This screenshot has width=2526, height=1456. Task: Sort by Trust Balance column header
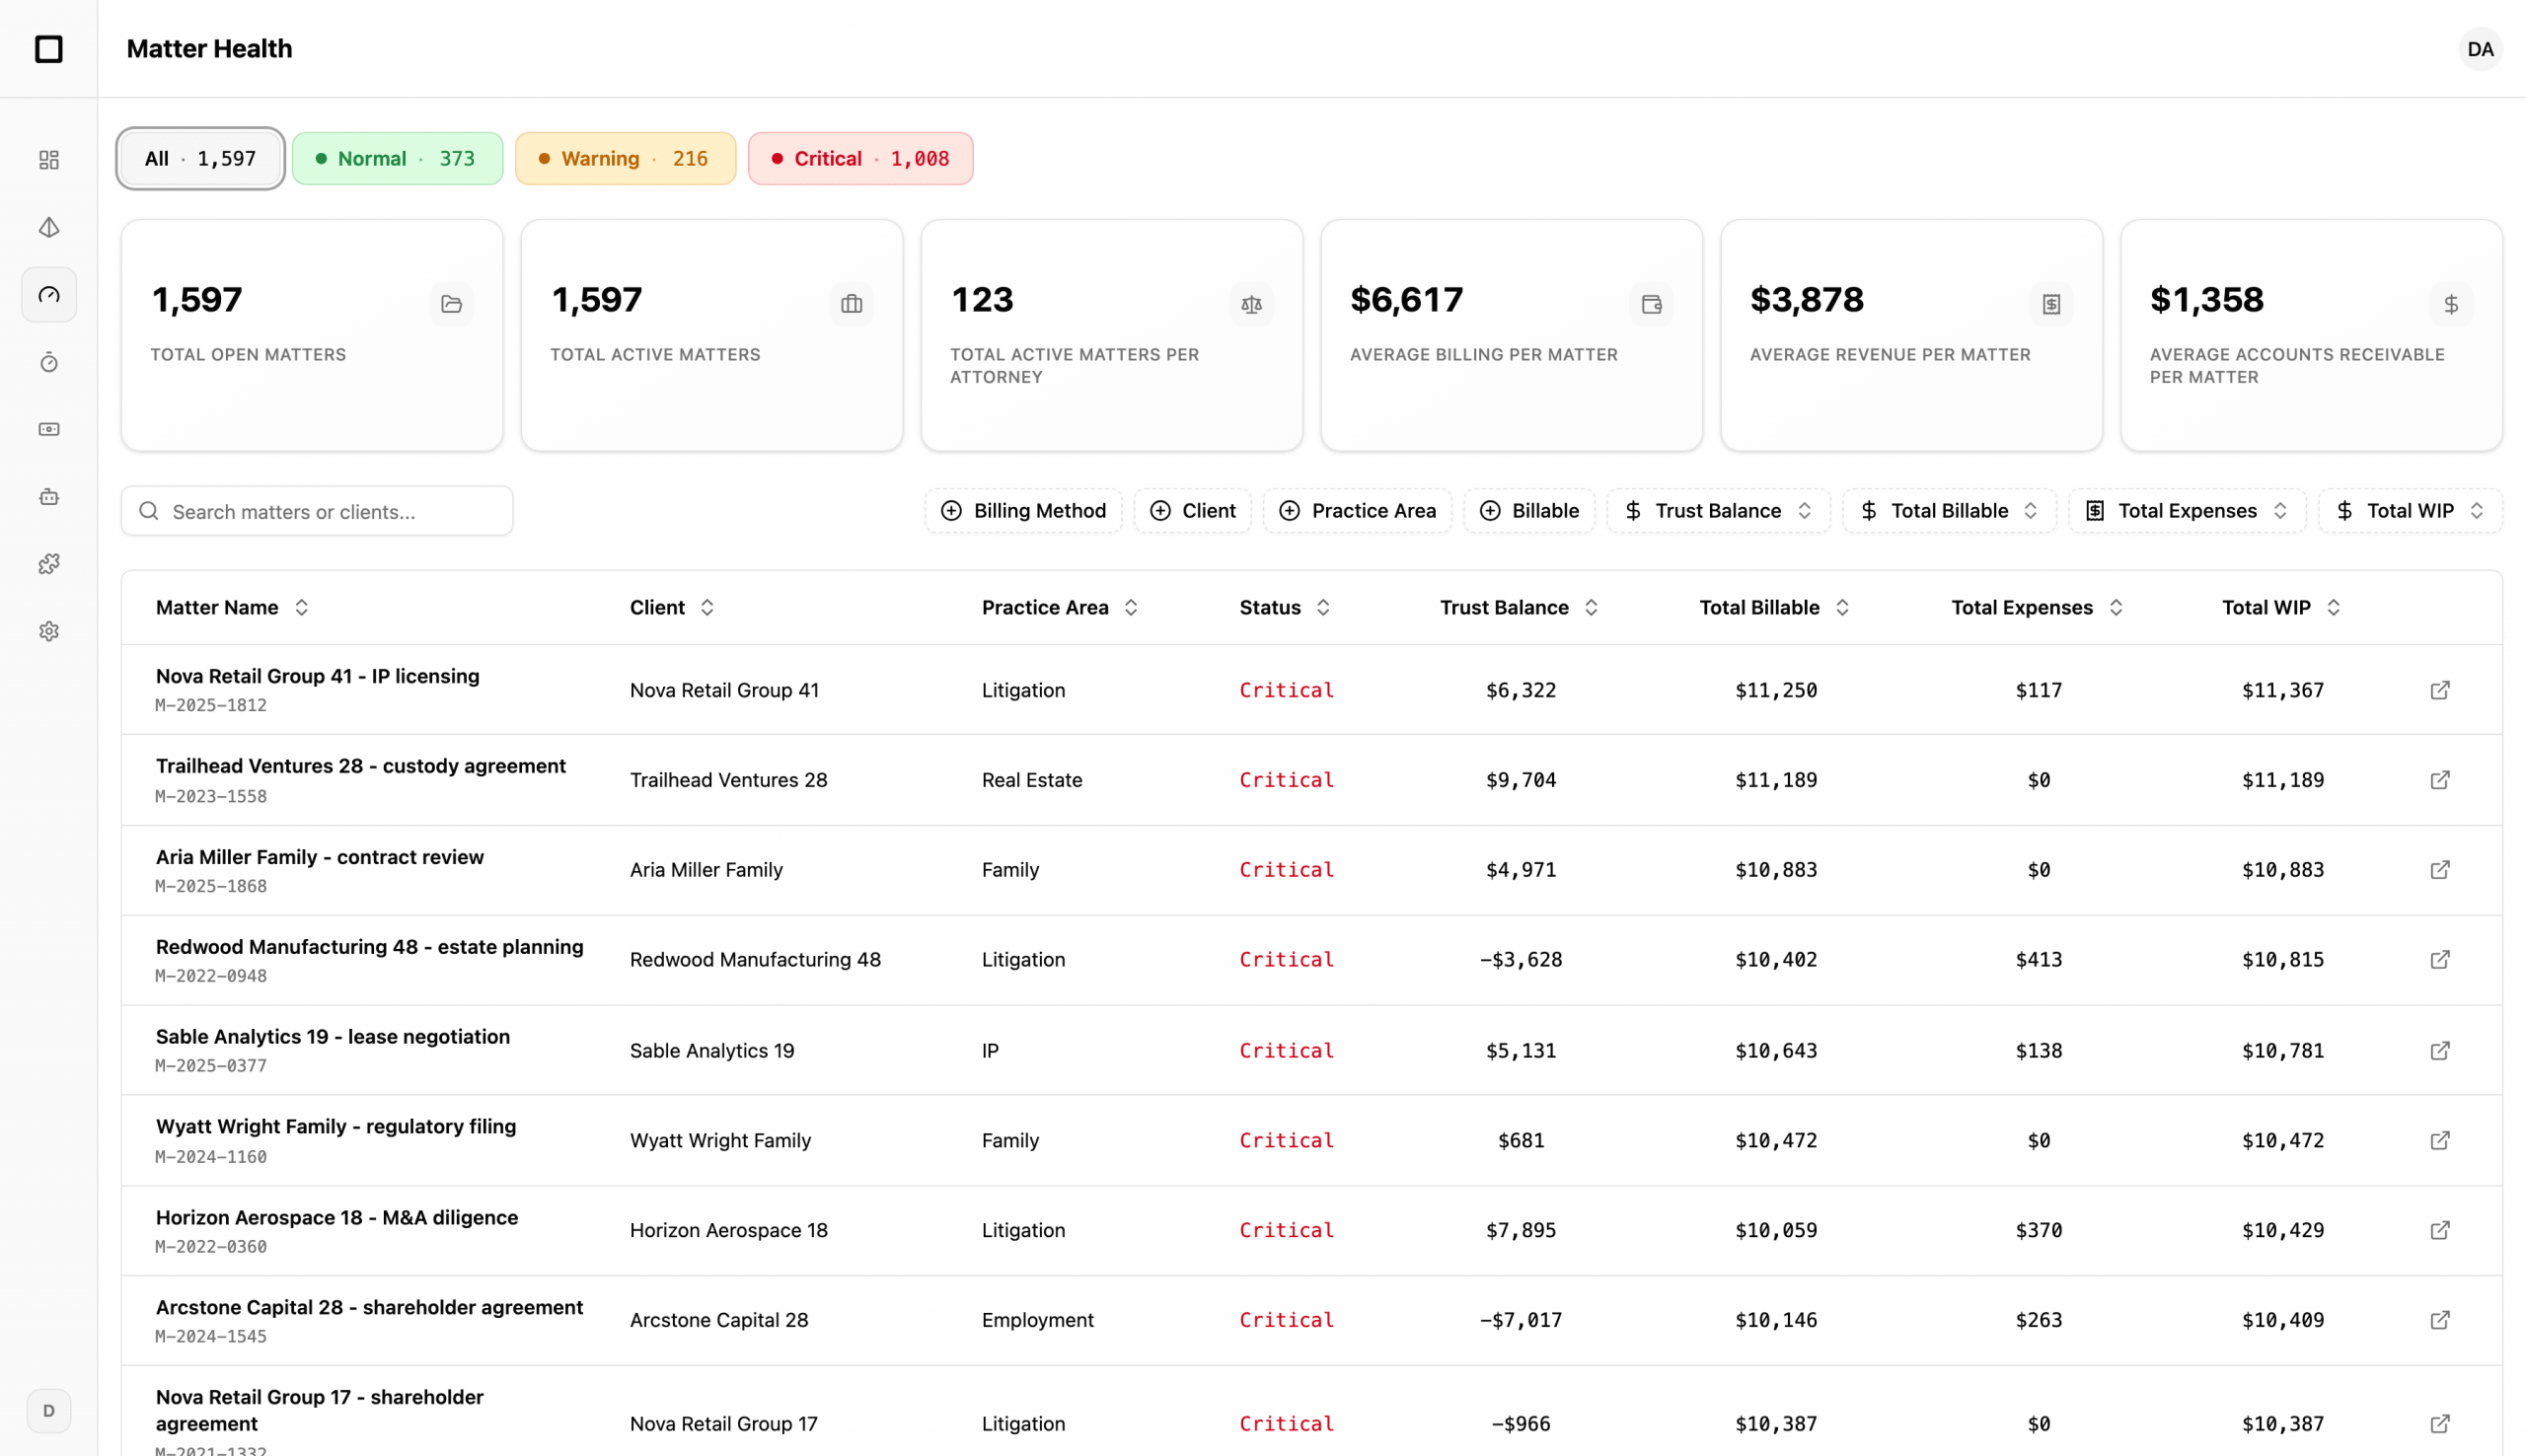[1519, 608]
